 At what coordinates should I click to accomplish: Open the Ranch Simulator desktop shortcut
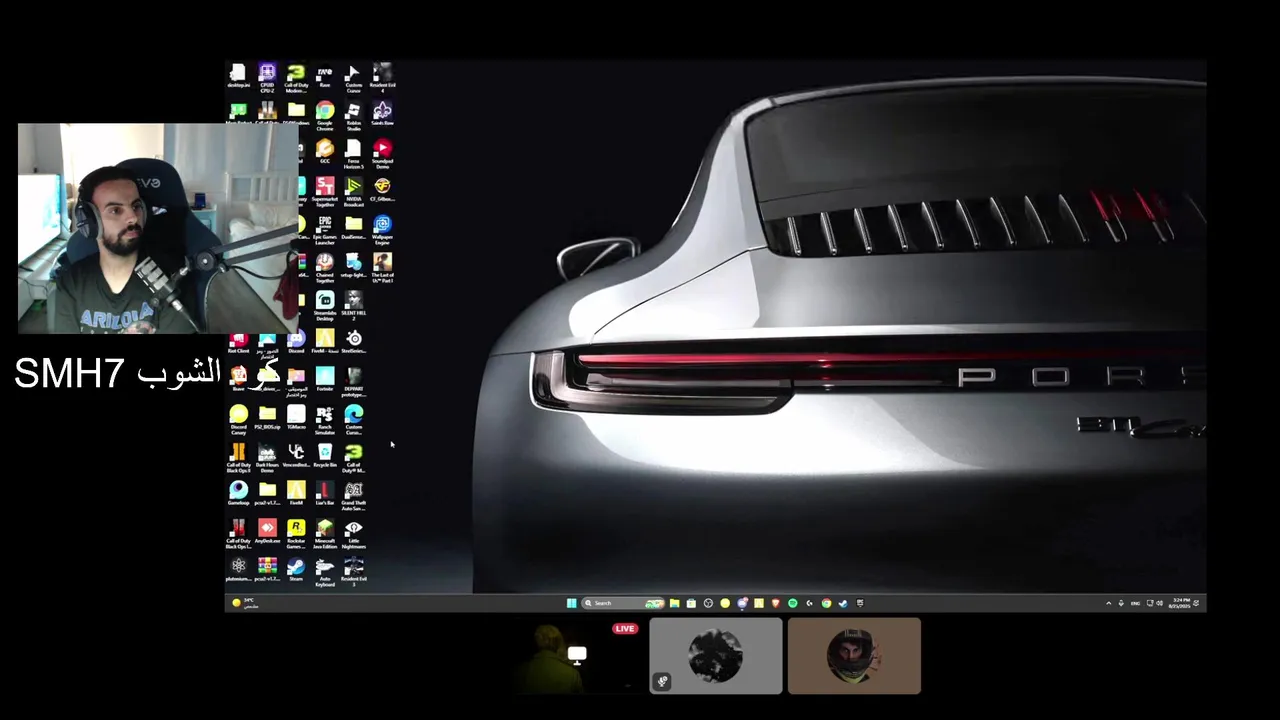[325, 421]
